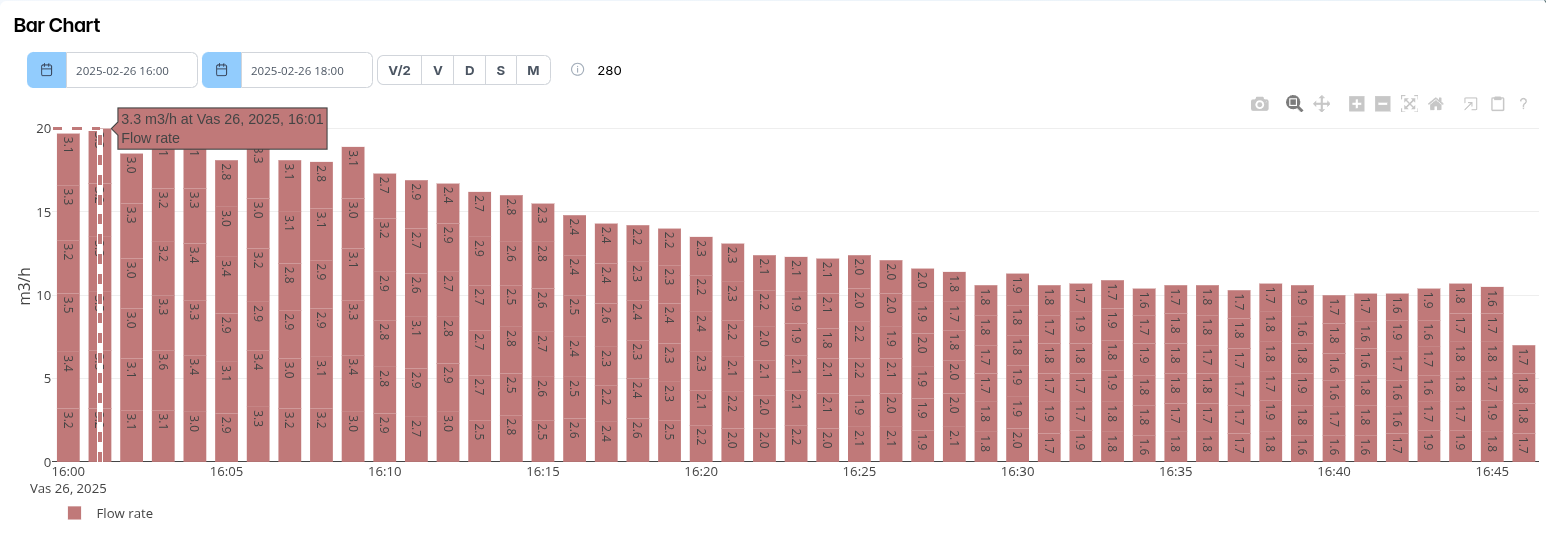Select the V time range button
This screenshot has width=1546, height=538.
437,70
